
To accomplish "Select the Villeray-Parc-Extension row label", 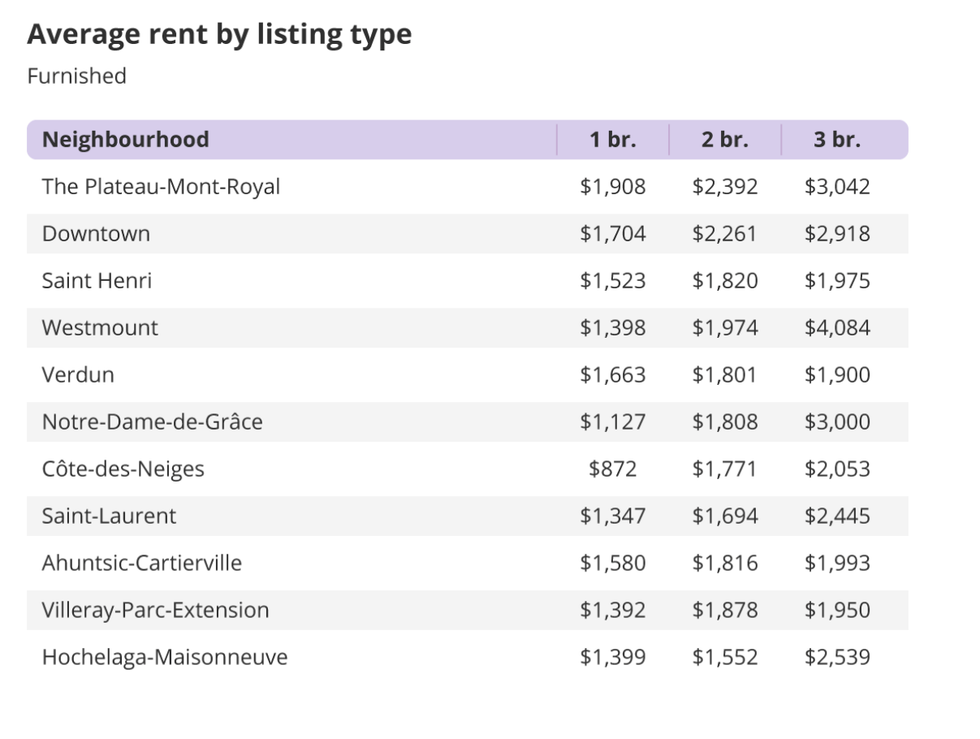I will click(x=155, y=610).
